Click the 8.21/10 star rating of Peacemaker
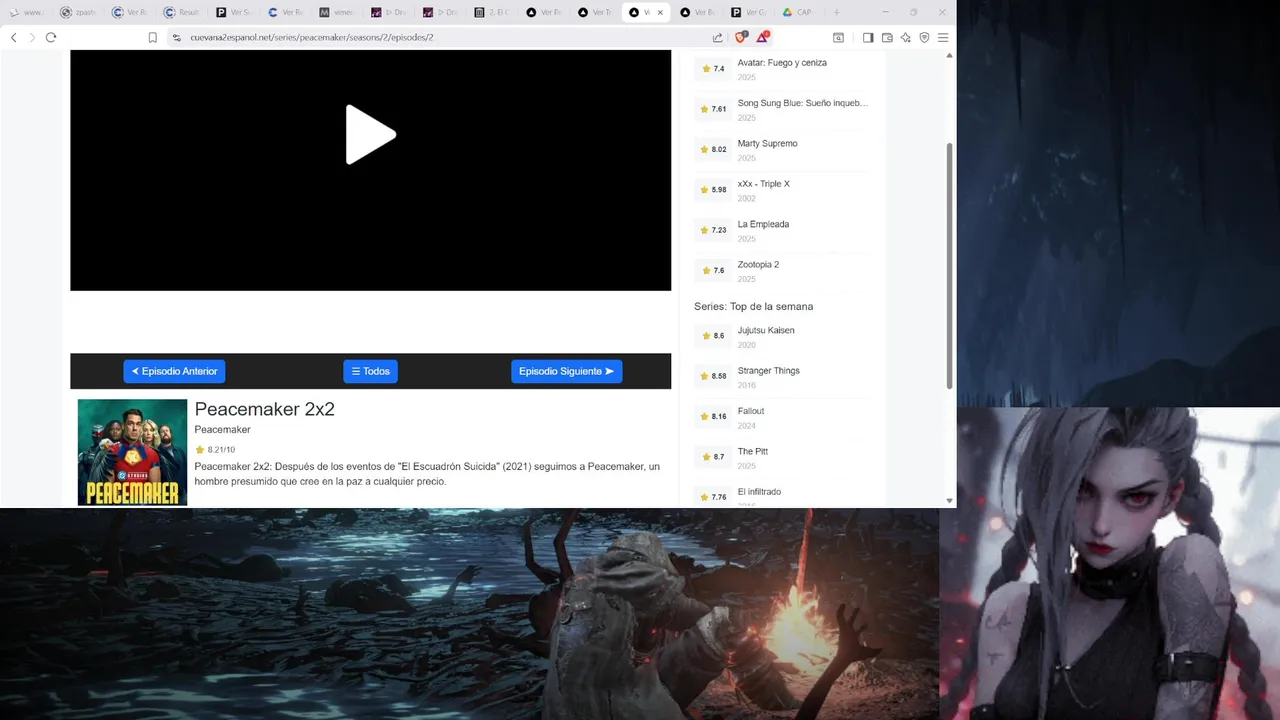1280x720 pixels. (x=215, y=450)
